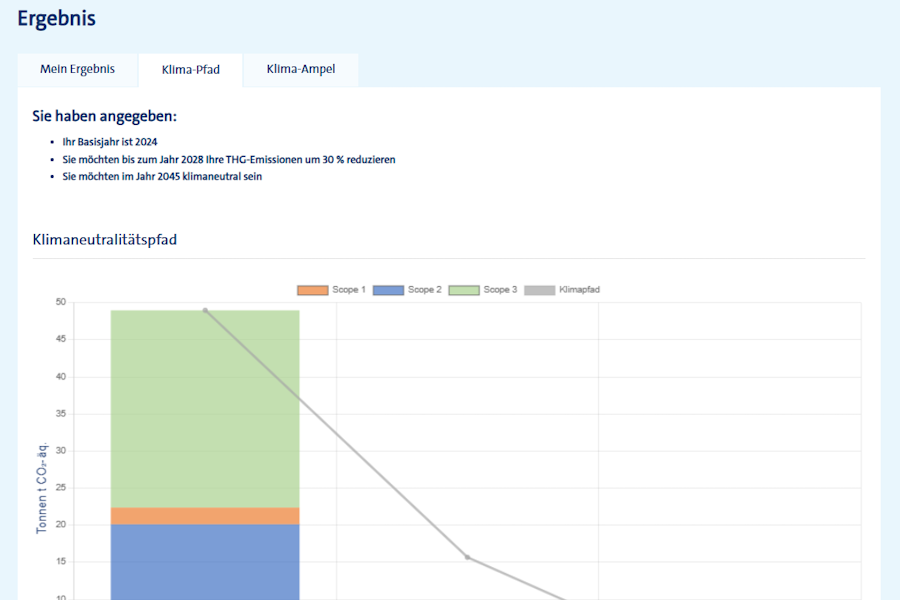900x600 pixels.
Task: Click the Scope 3 legend label
Action: point(500,289)
